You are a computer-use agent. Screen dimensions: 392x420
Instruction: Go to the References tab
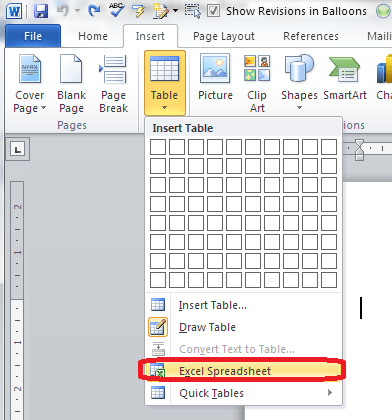point(311,36)
